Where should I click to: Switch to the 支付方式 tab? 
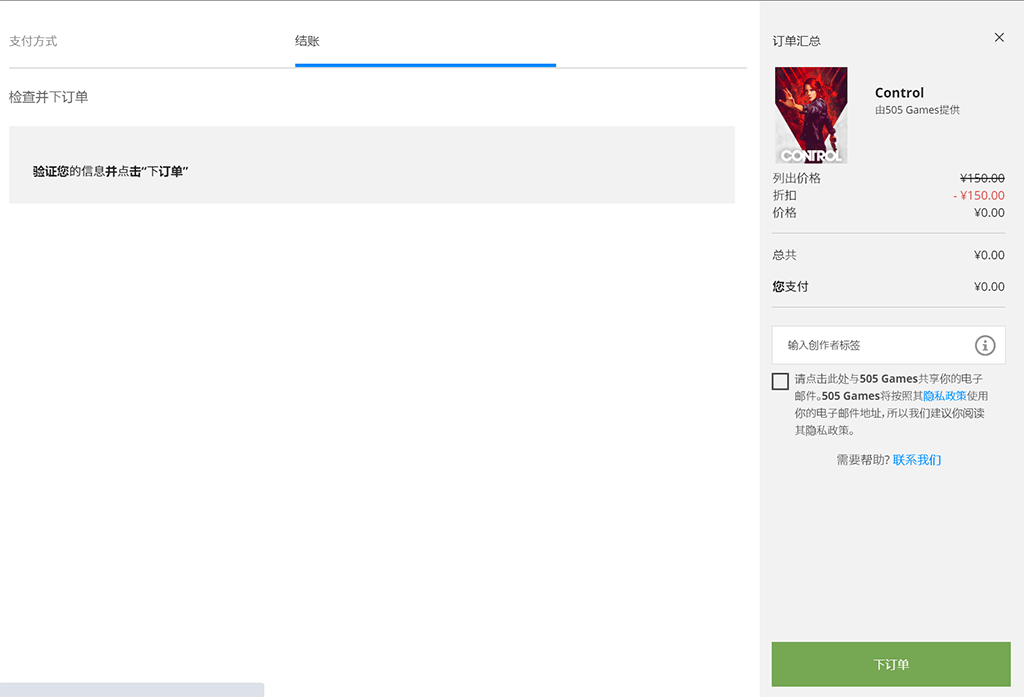point(33,41)
